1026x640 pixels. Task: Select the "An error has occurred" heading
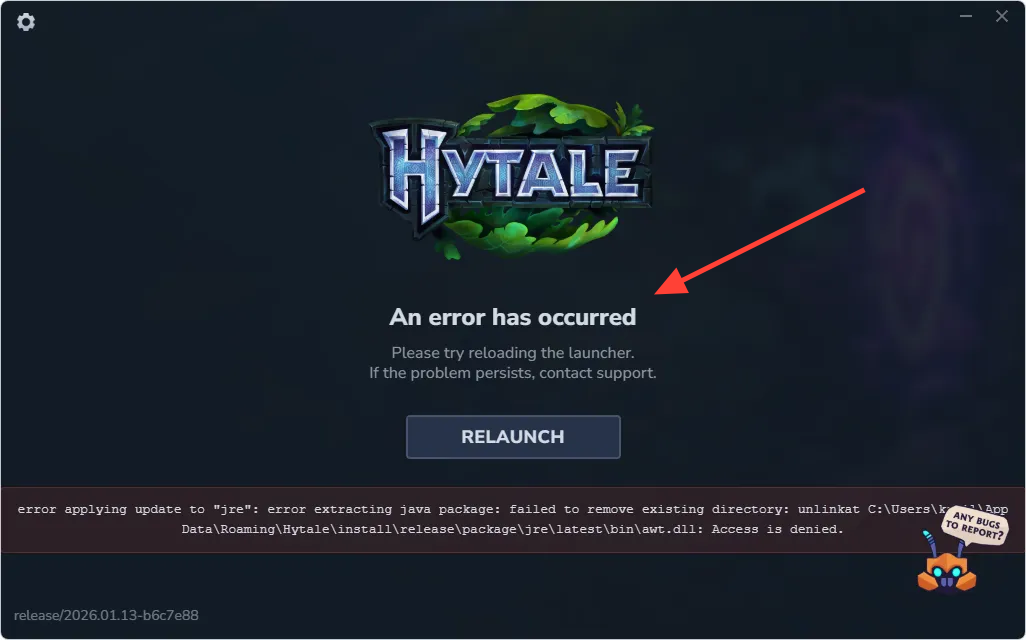pyautogui.click(x=513, y=317)
